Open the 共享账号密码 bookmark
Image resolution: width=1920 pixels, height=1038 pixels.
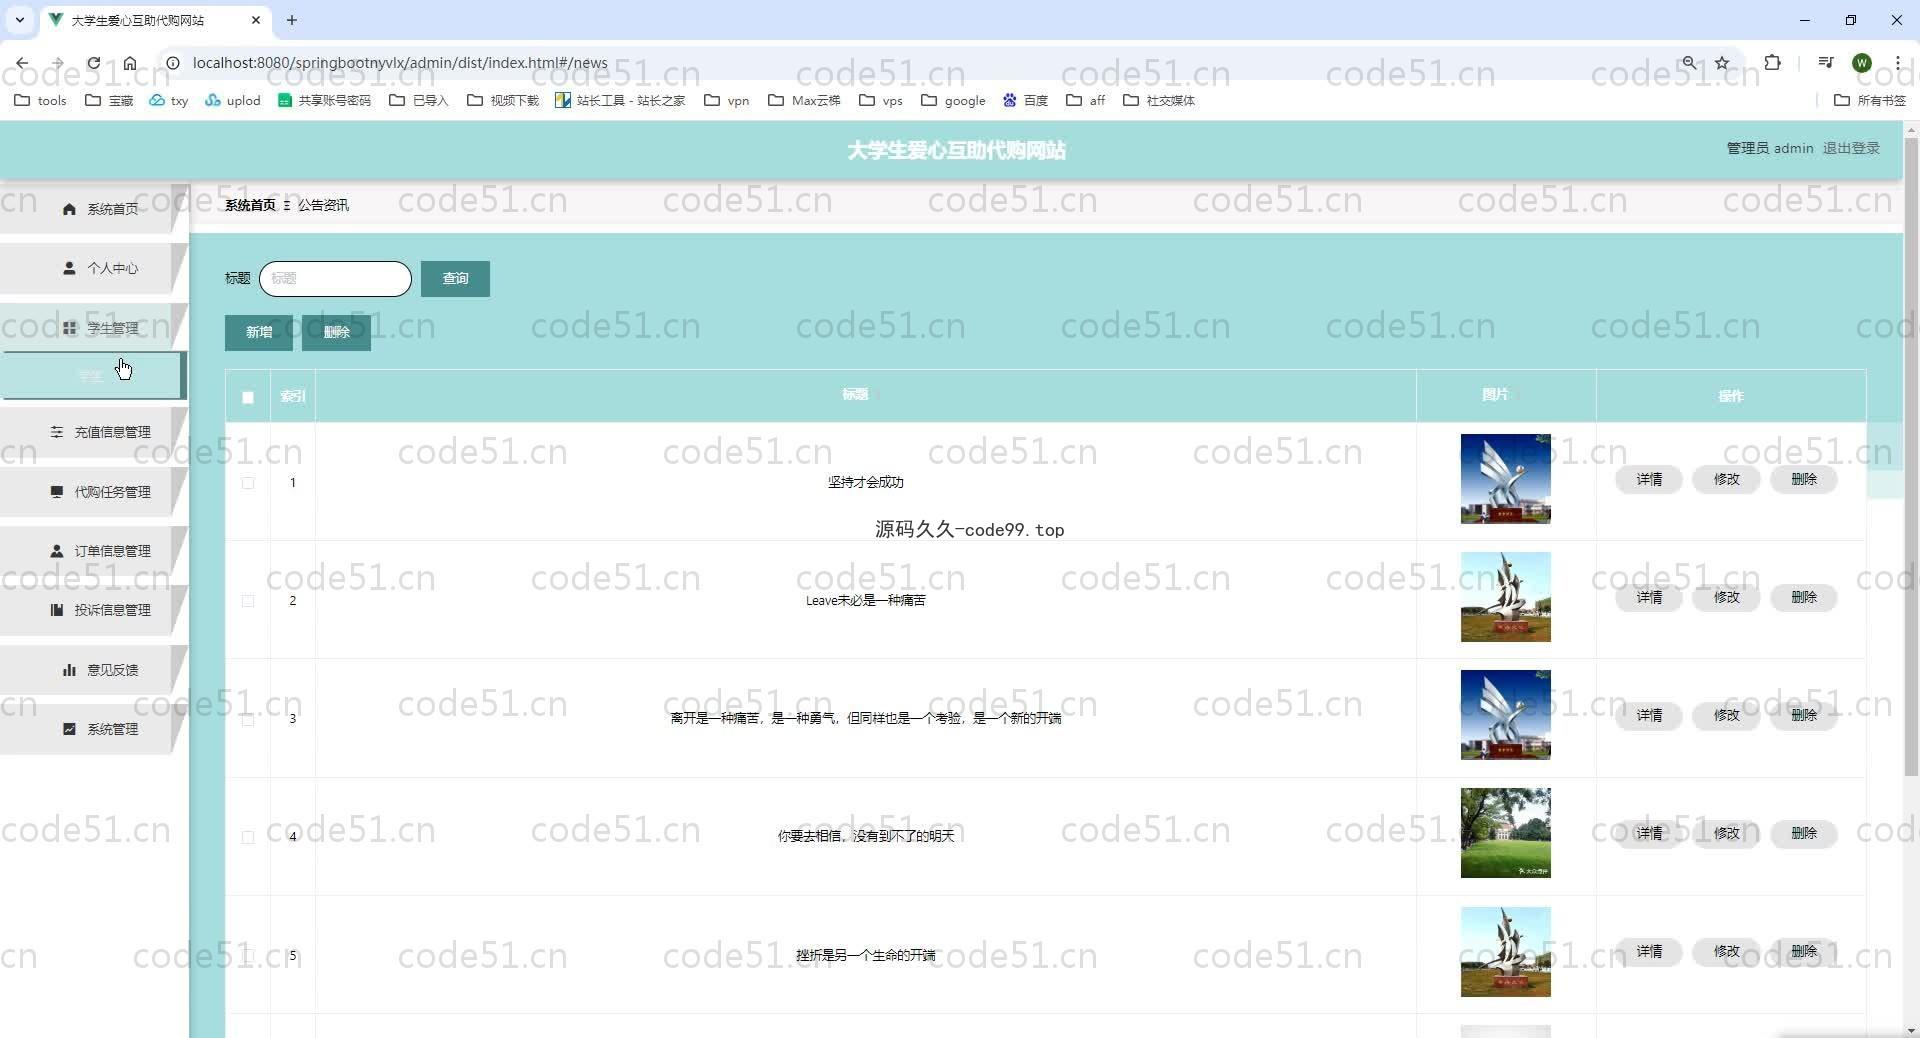coord(324,100)
